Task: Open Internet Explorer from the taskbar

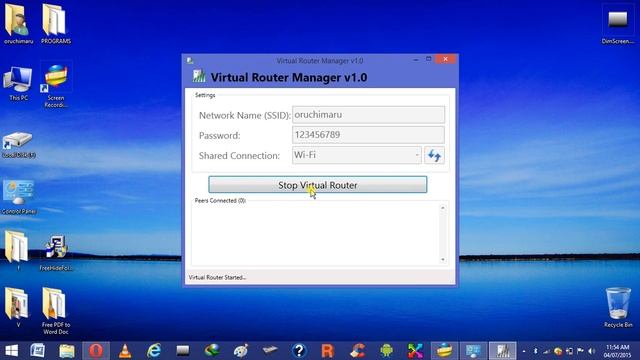Action: [154, 351]
